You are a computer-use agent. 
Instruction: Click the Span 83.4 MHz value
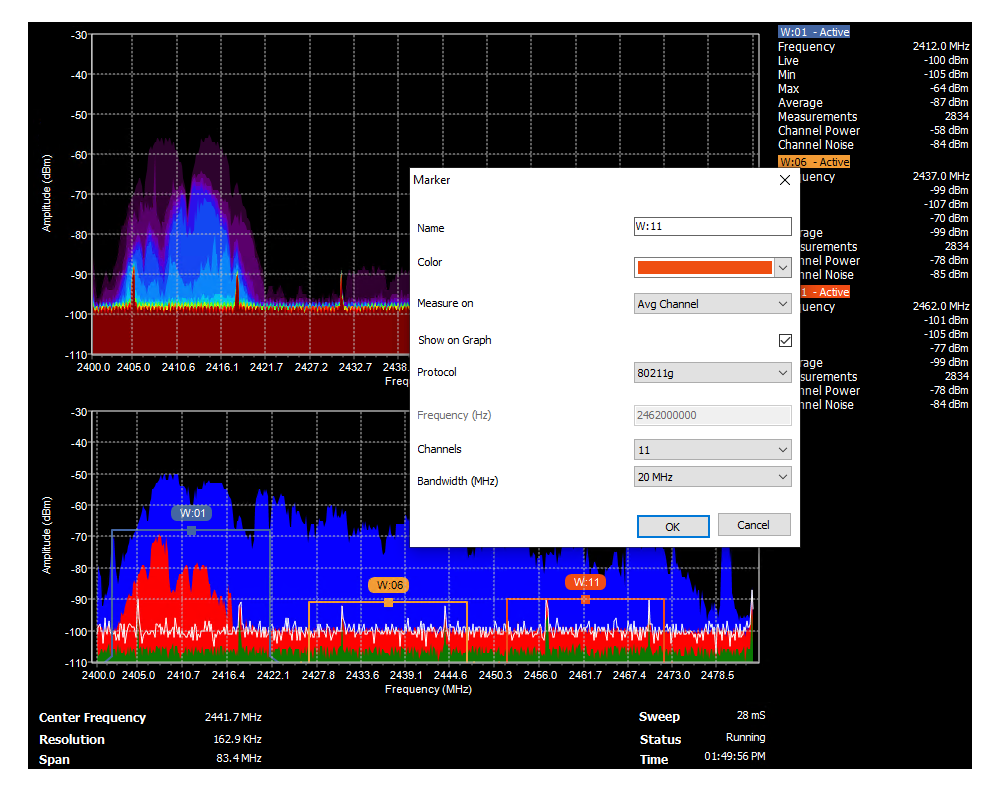tap(239, 758)
